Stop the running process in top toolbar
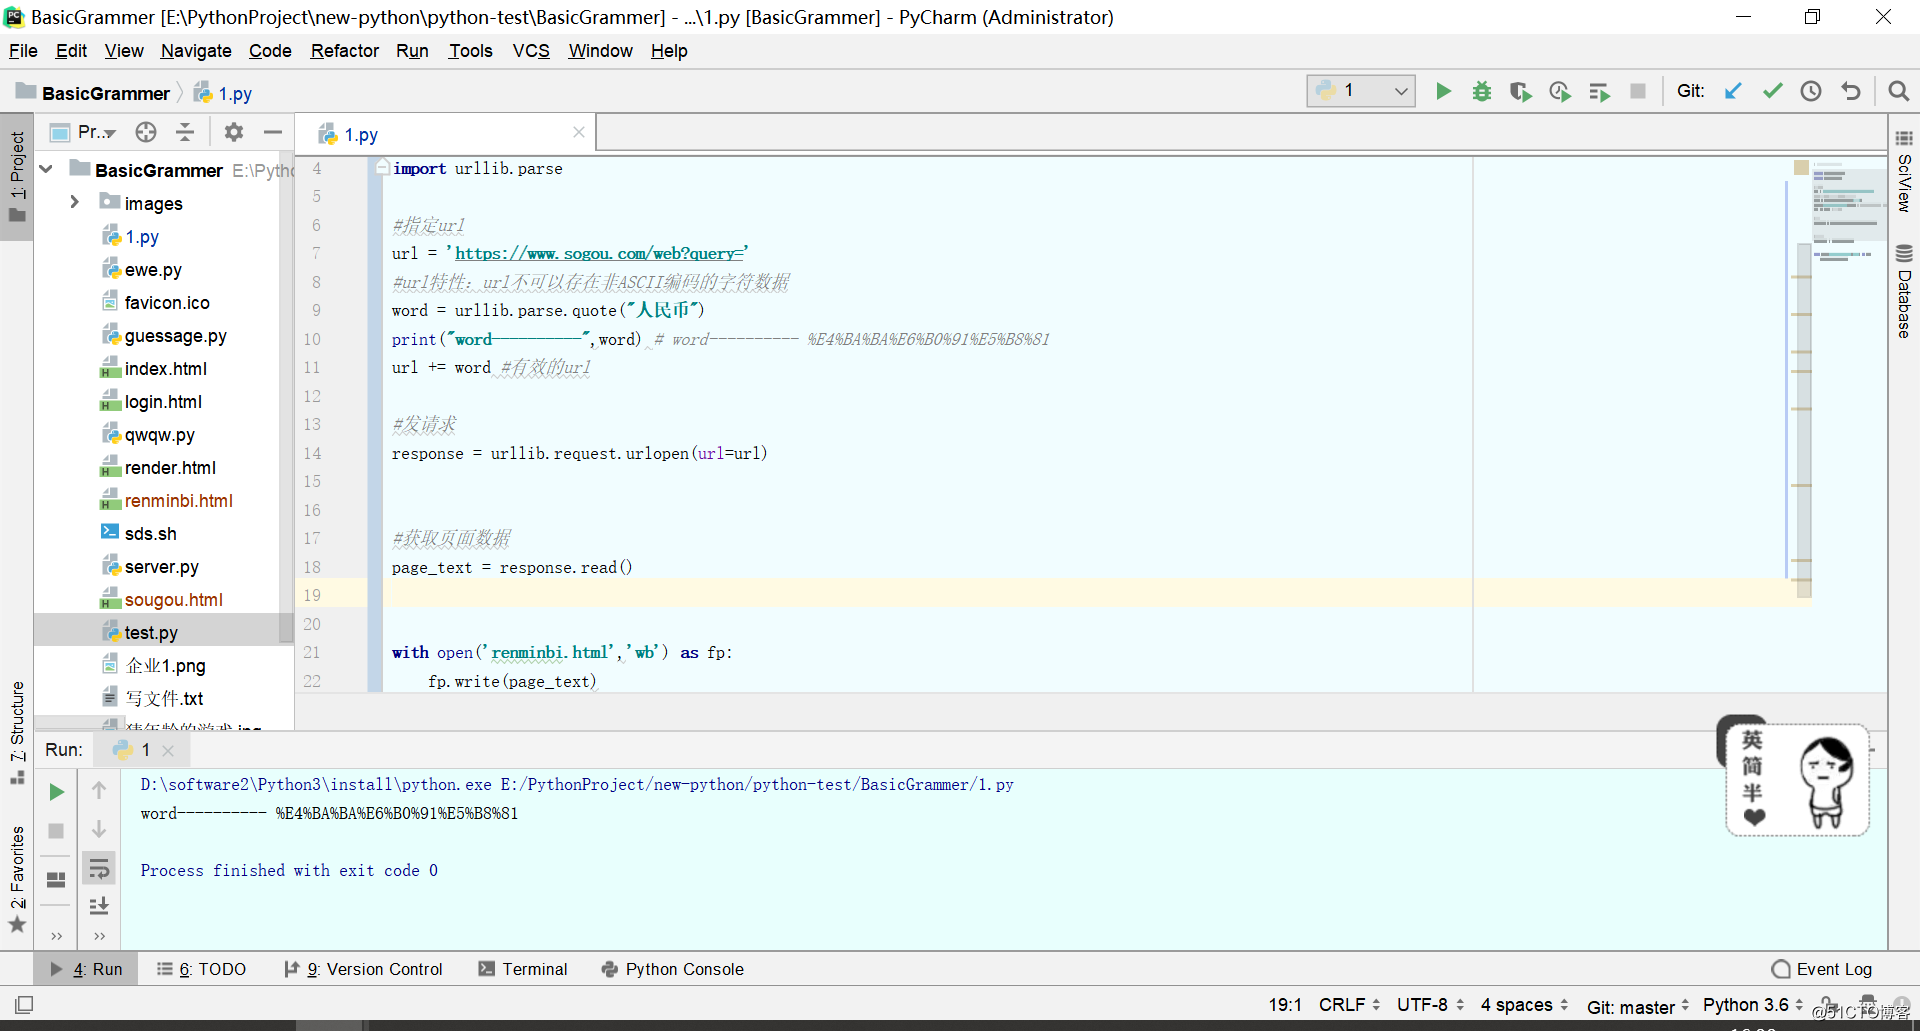Screen dimensions: 1920x1031 [1638, 92]
